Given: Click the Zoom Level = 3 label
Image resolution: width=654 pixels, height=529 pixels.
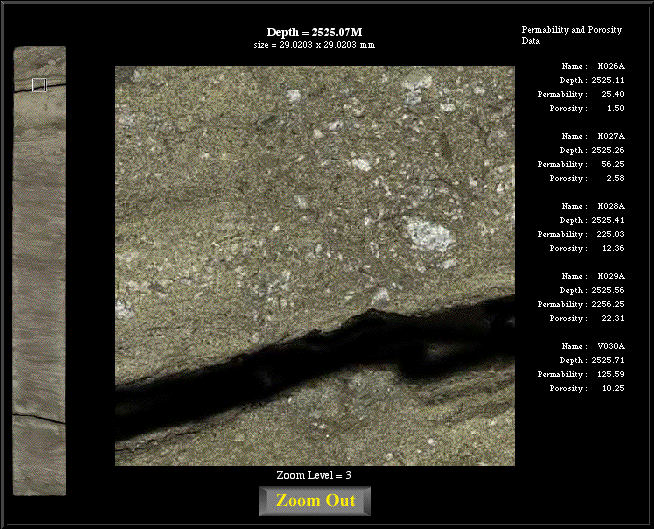Looking at the screenshot, I should tap(314, 475).
